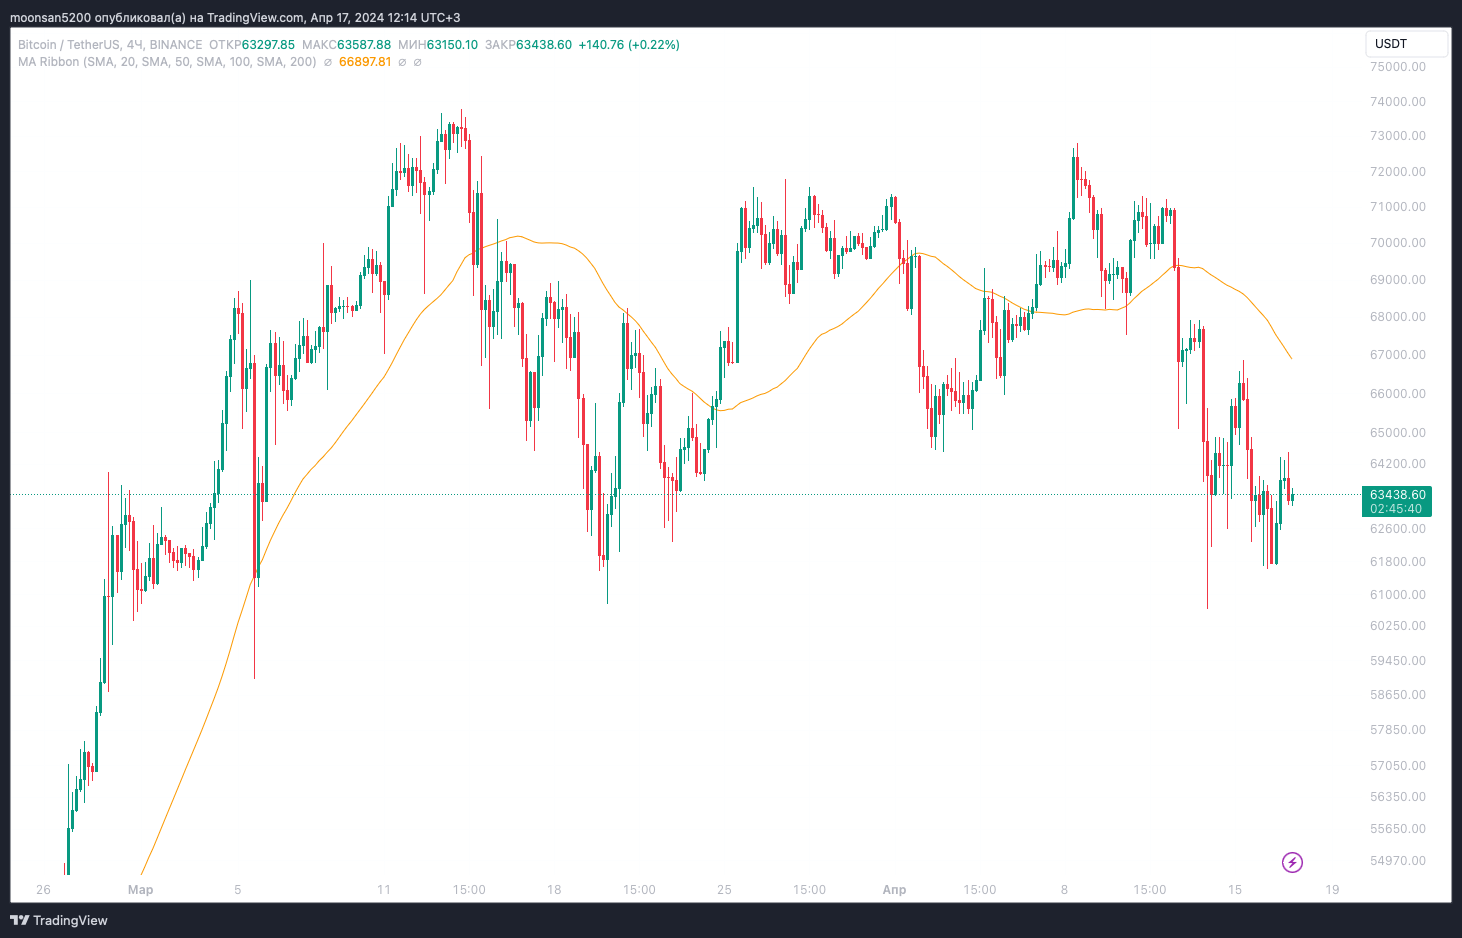Click the 74000.00 price axis label

click(1398, 102)
